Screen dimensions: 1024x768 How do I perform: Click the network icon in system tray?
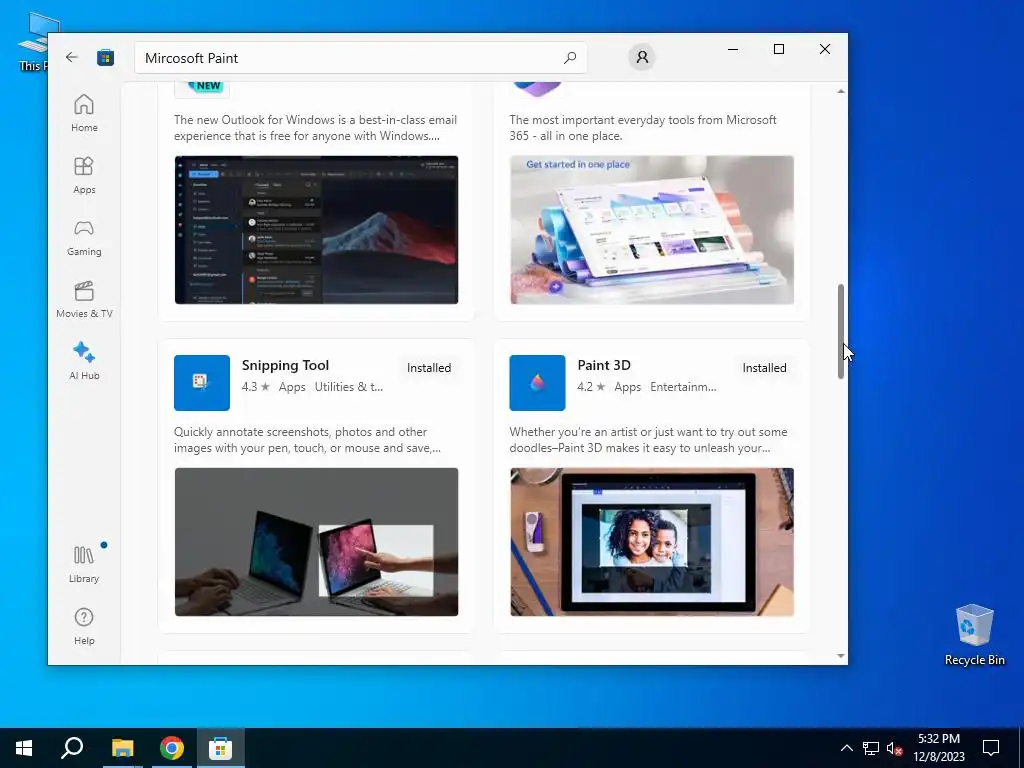[871, 748]
